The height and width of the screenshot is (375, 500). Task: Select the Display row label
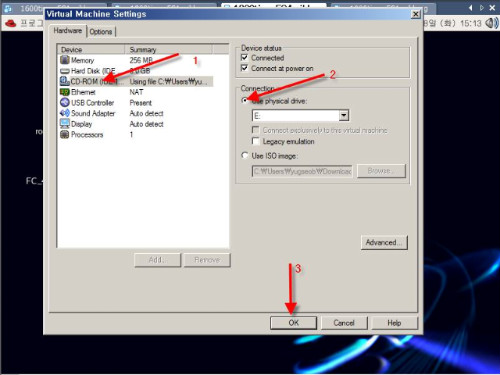point(81,124)
